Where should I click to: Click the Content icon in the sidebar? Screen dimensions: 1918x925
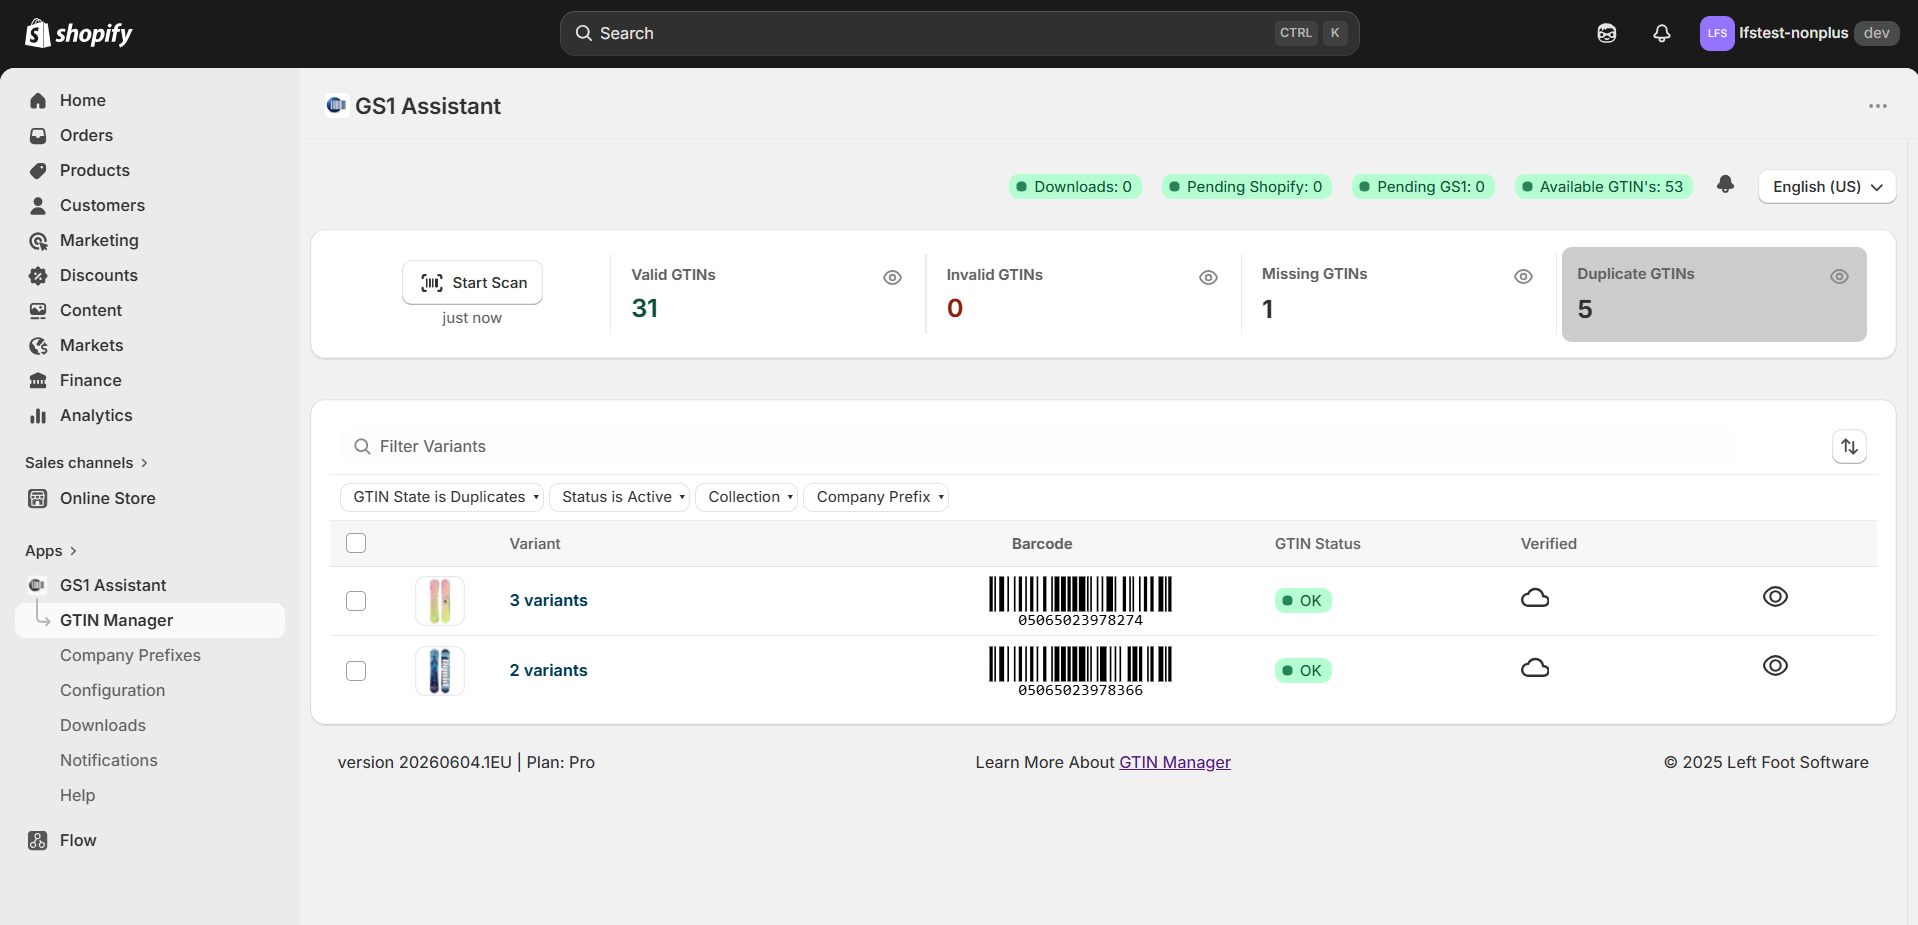click(x=38, y=310)
